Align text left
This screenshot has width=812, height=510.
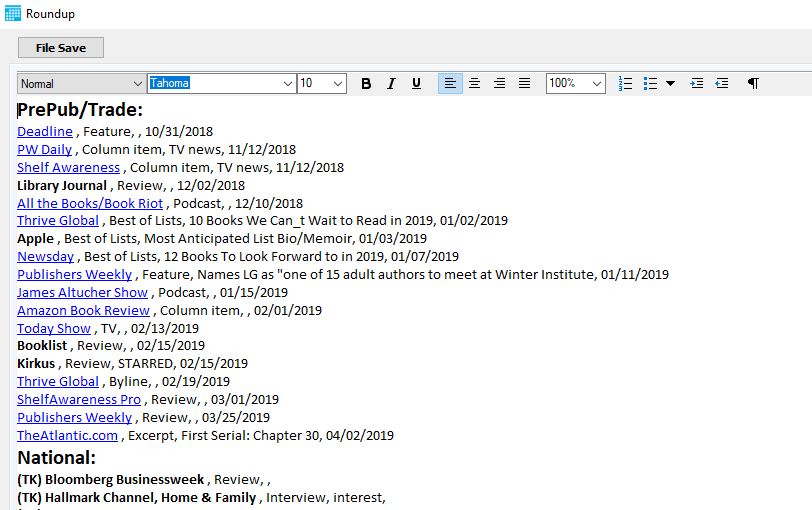tap(450, 84)
